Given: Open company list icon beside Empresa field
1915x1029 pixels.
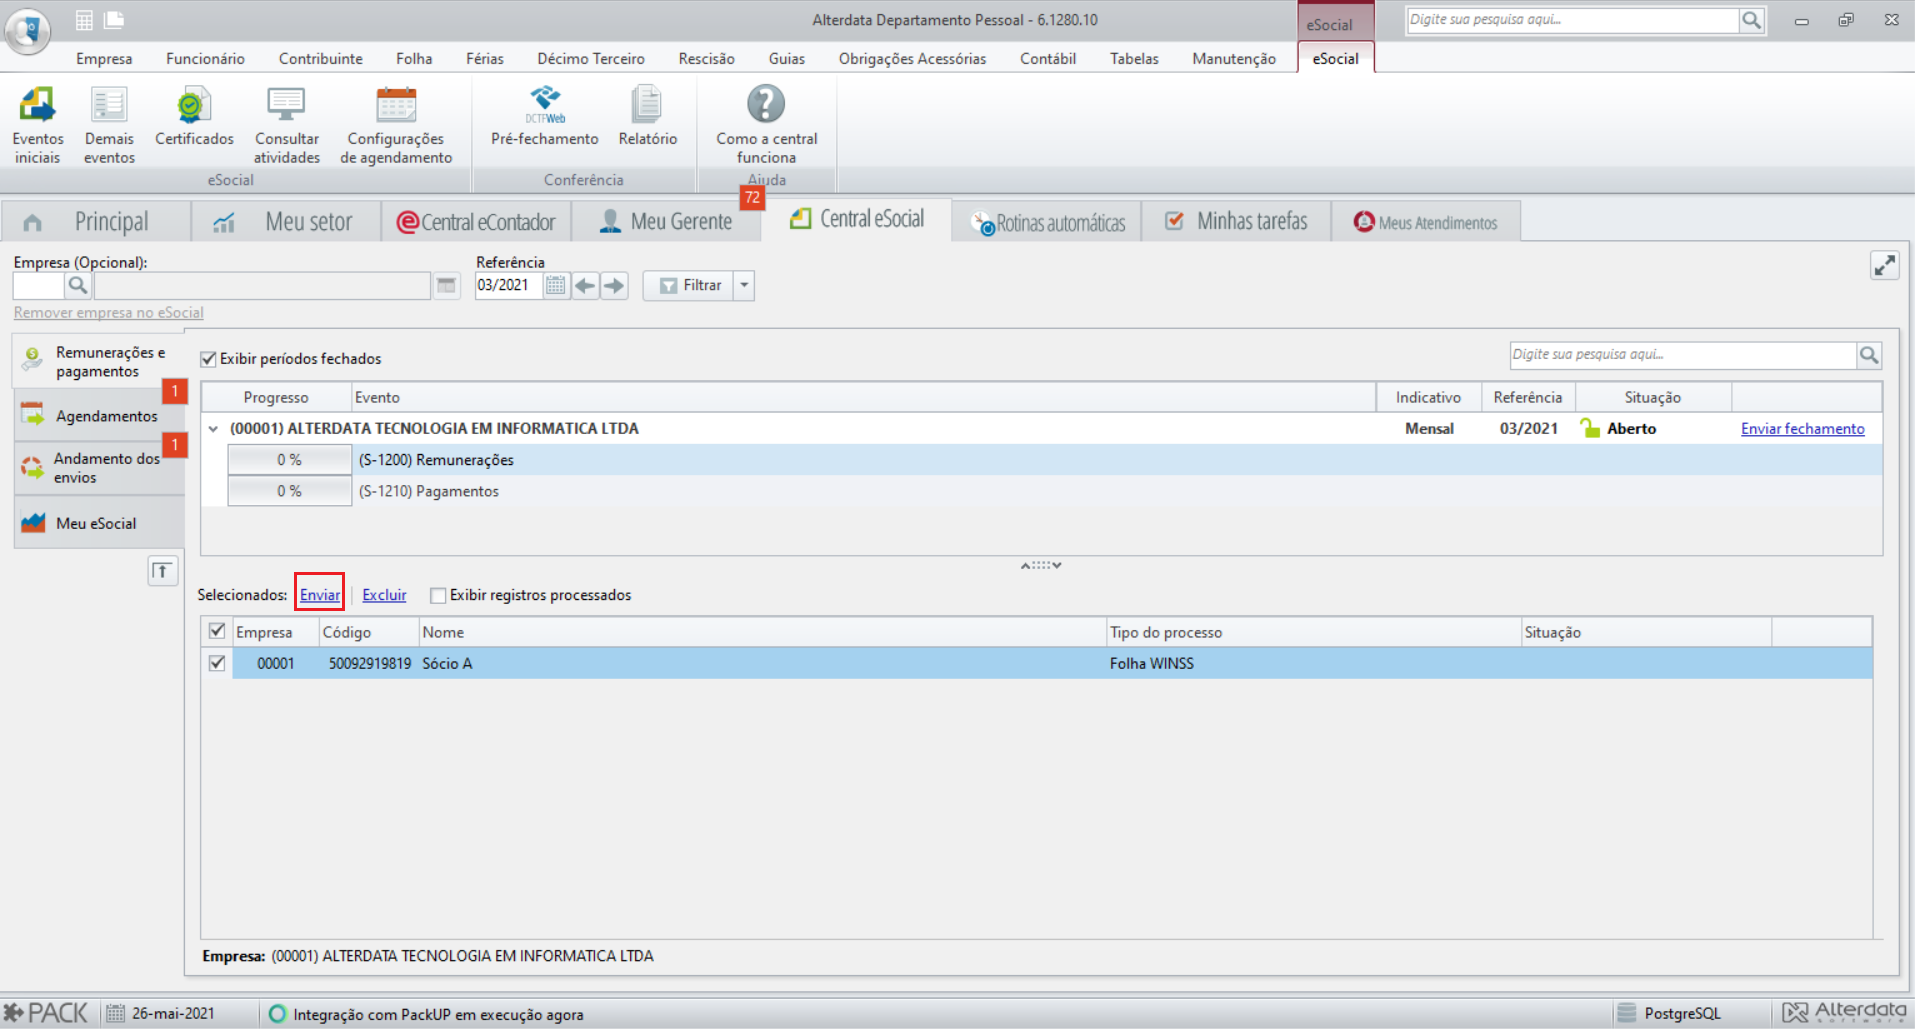Looking at the screenshot, I should point(446,286).
